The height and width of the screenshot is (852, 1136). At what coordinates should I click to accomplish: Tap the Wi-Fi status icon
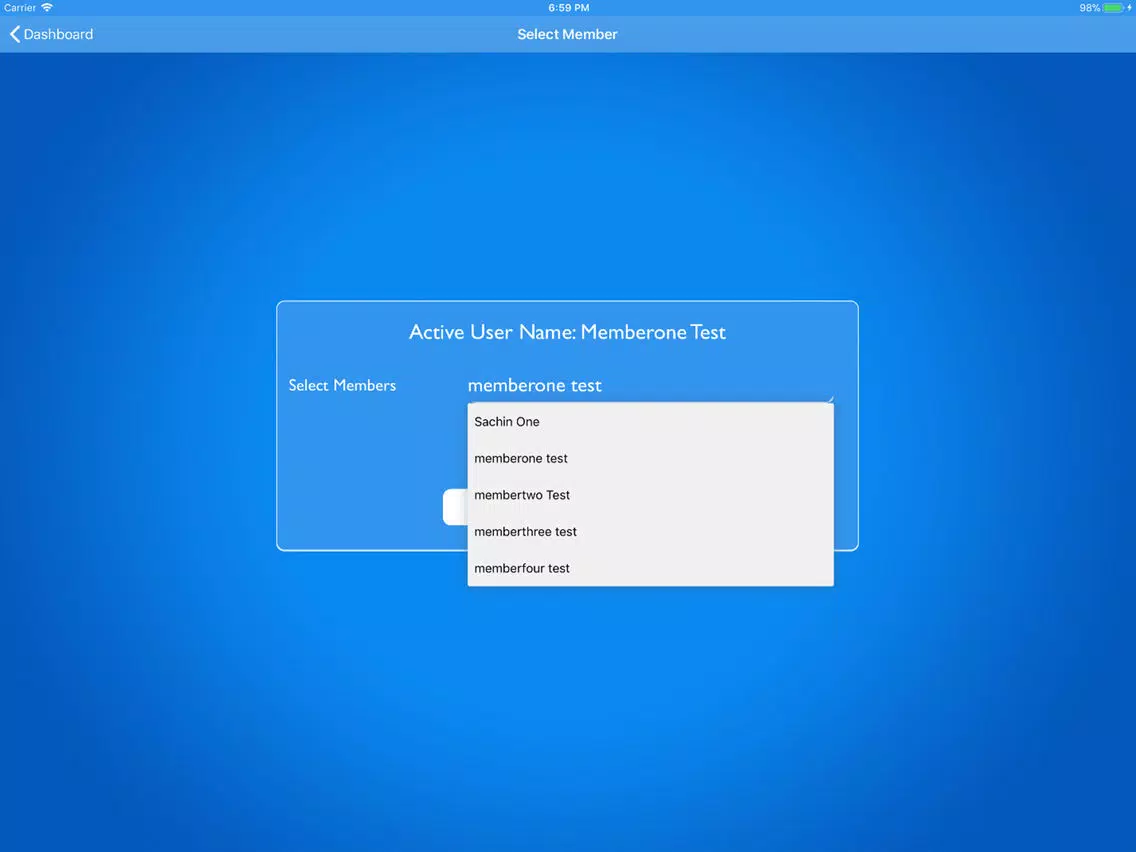tap(47, 7)
